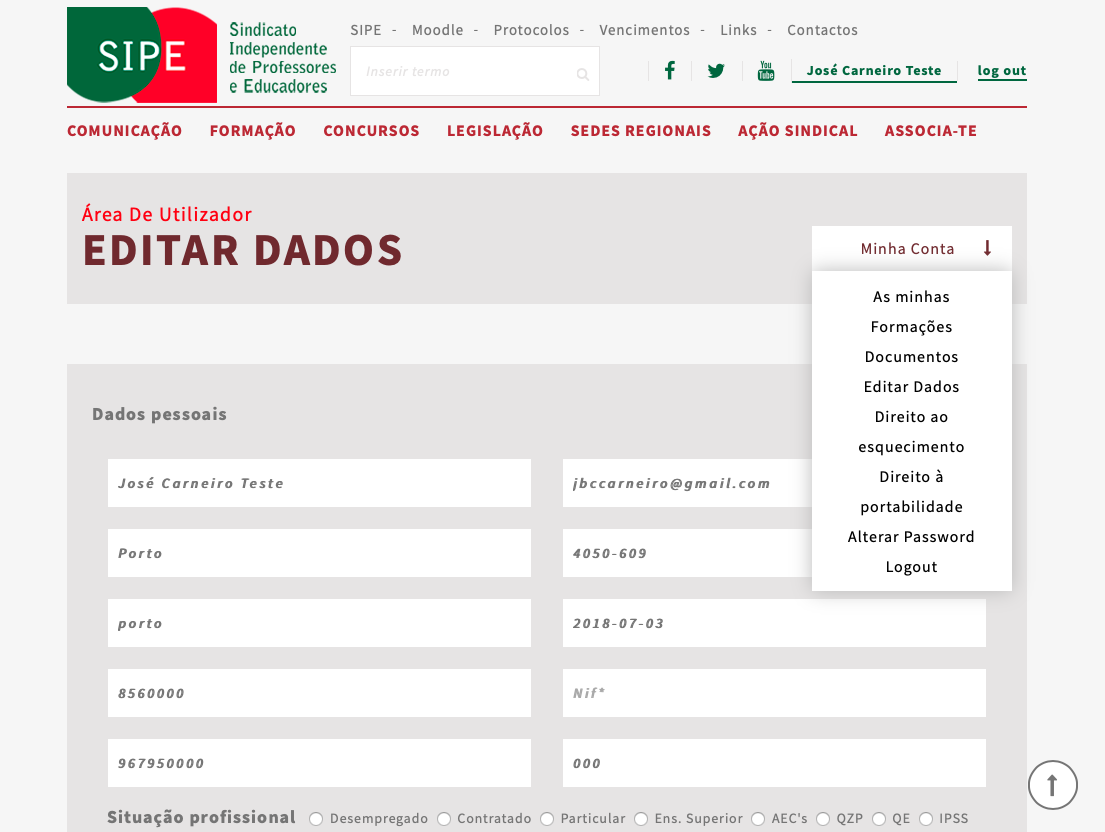This screenshot has height=832, width=1105.
Task: Open the COMUNICAÇÃO menu
Action: [x=125, y=131]
